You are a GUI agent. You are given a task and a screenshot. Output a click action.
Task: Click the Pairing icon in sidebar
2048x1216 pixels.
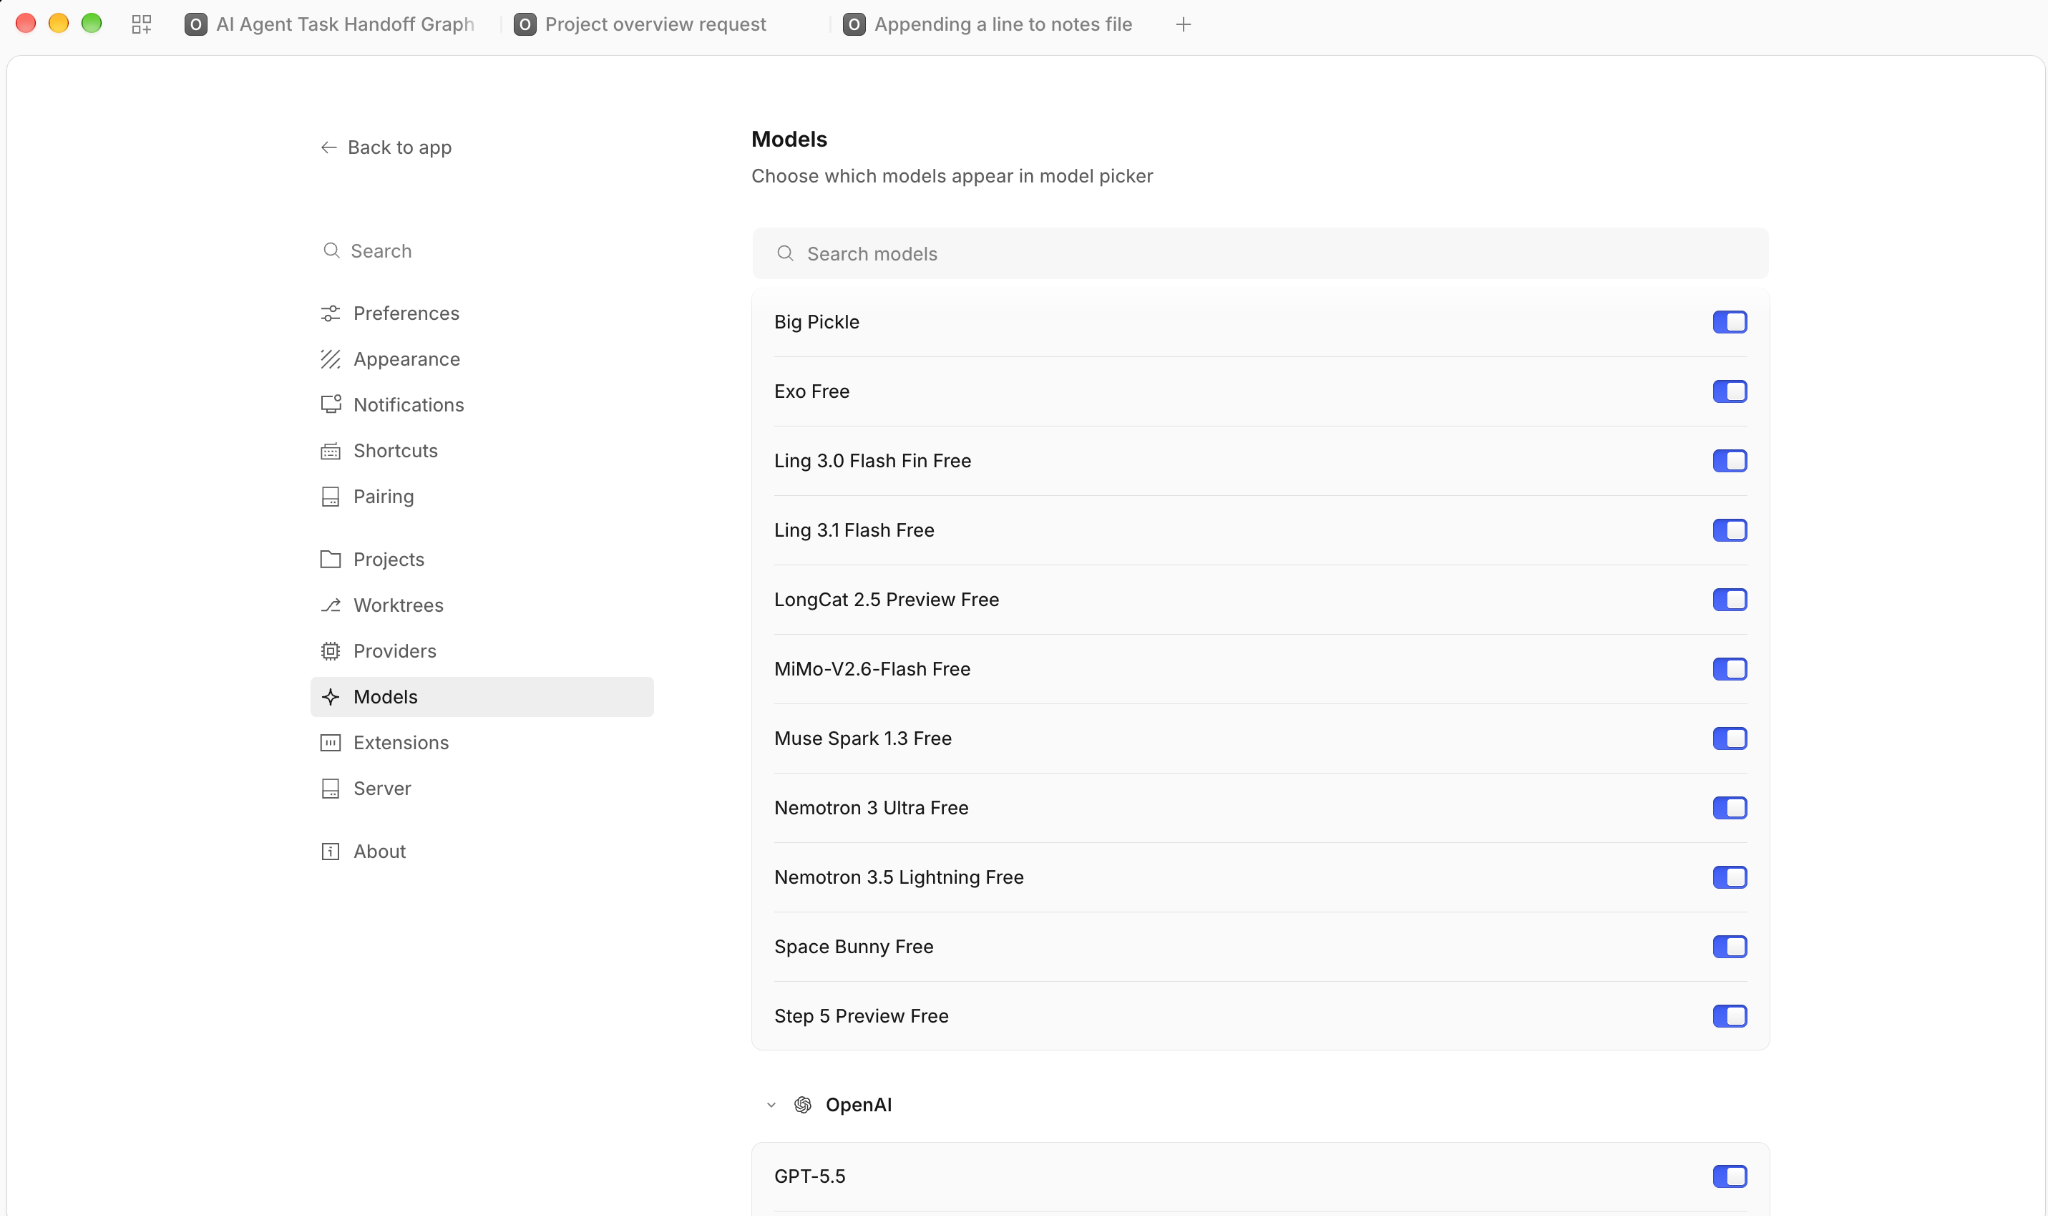coord(330,497)
